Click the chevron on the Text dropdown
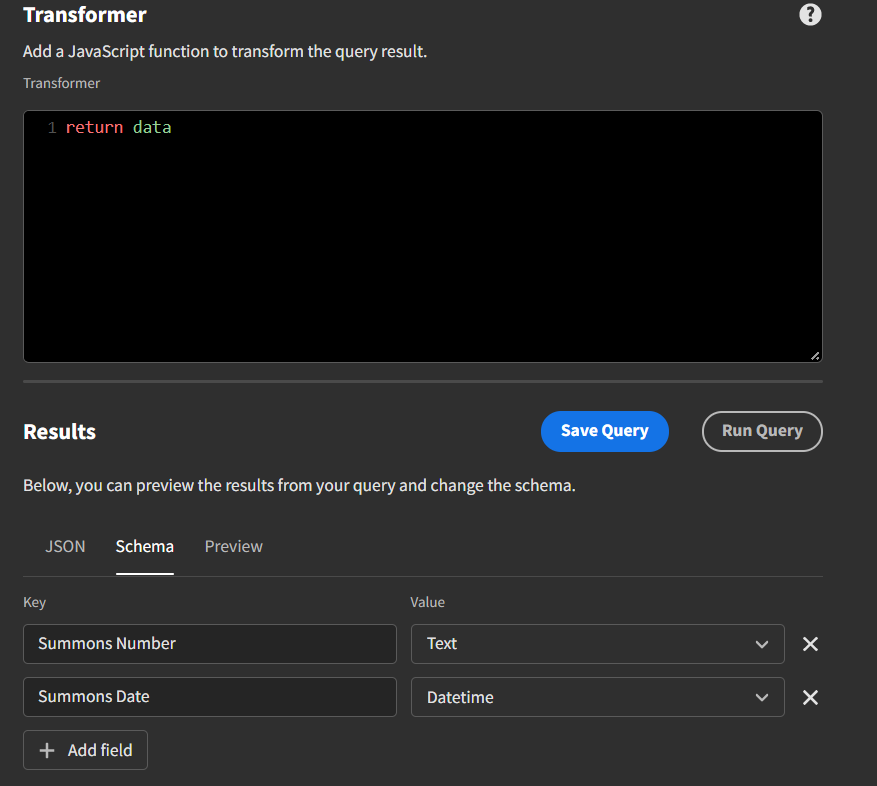 (x=763, y=644)
